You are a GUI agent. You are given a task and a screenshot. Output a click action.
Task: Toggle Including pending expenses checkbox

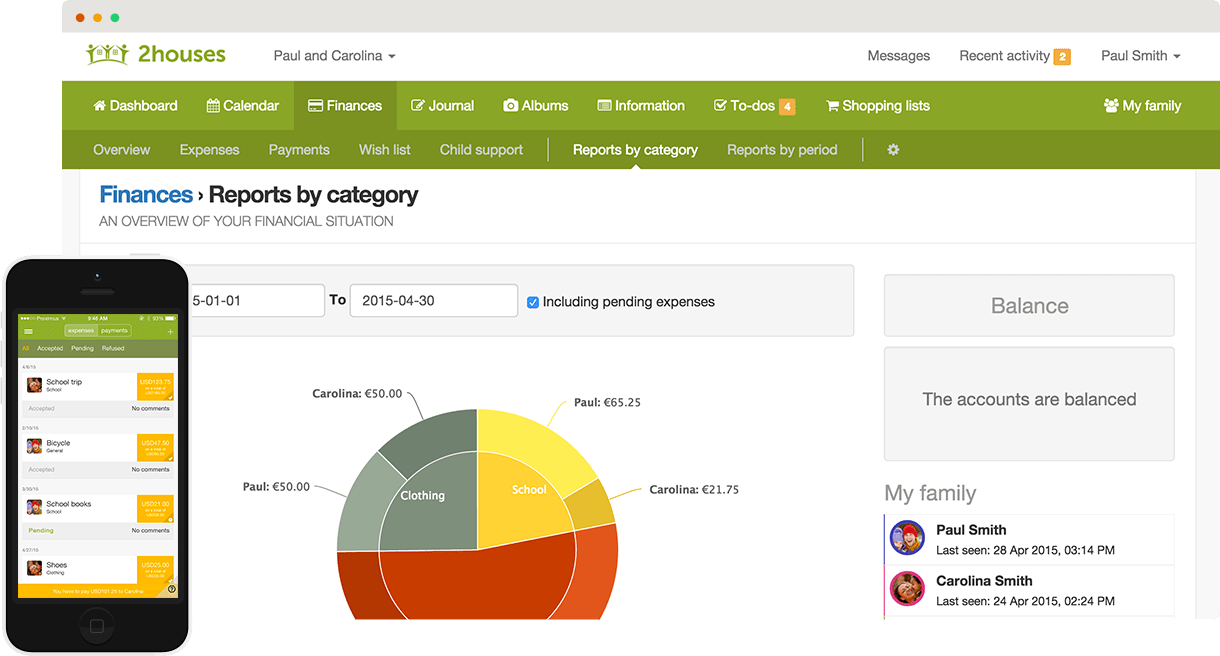(533, 301)
